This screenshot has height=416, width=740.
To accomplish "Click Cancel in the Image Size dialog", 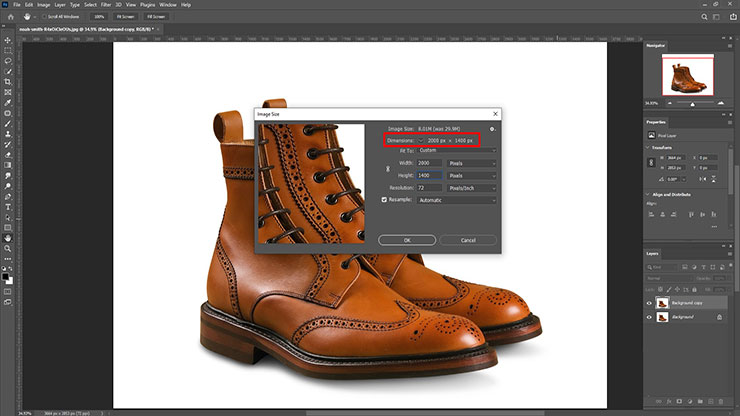I will (466, 240).
